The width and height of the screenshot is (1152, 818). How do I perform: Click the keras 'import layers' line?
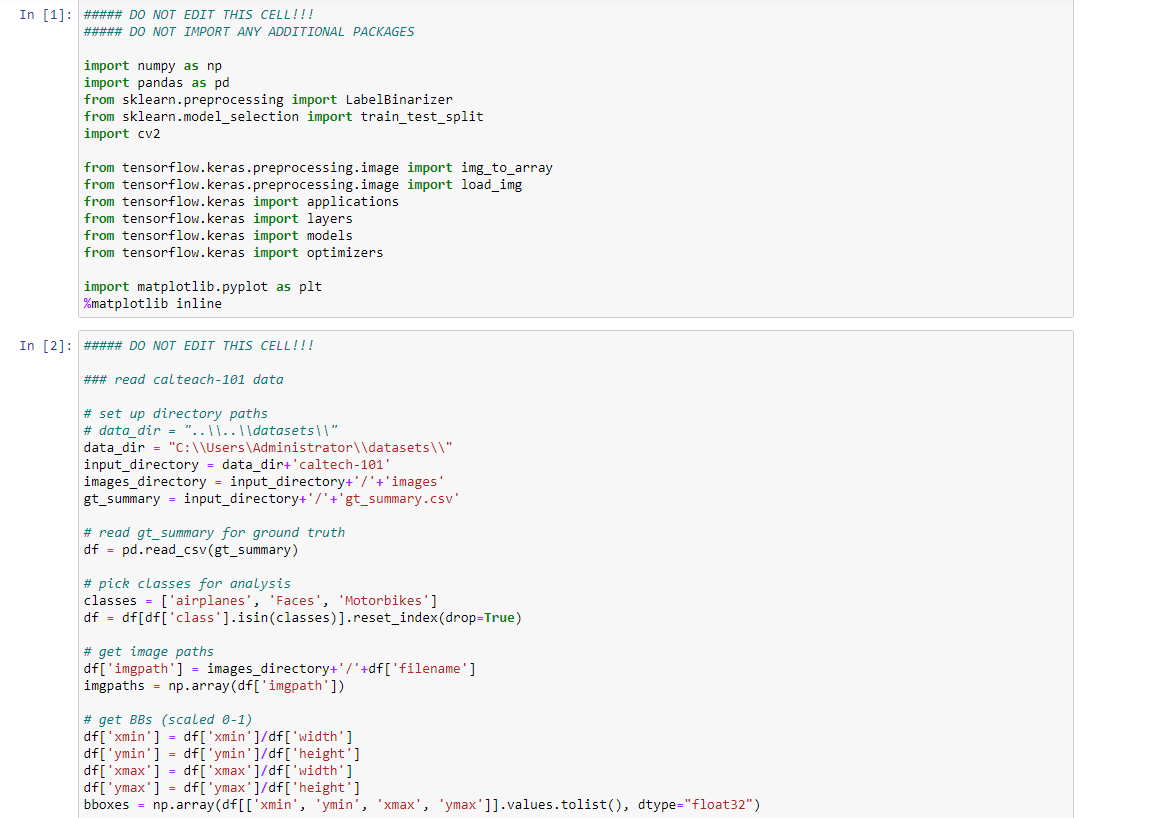218,218
